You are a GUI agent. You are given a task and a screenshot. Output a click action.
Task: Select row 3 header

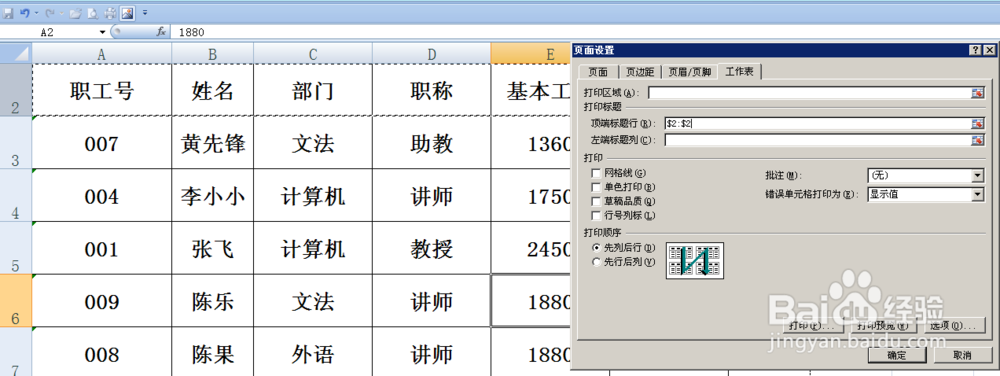click(16, 143)
